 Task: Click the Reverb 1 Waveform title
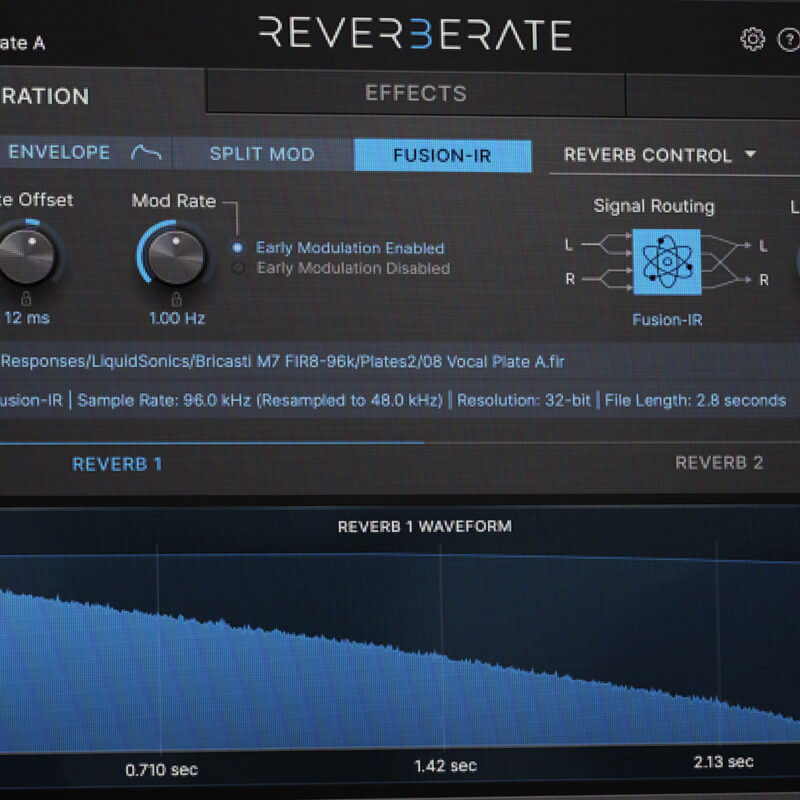(x=424, y=527)
